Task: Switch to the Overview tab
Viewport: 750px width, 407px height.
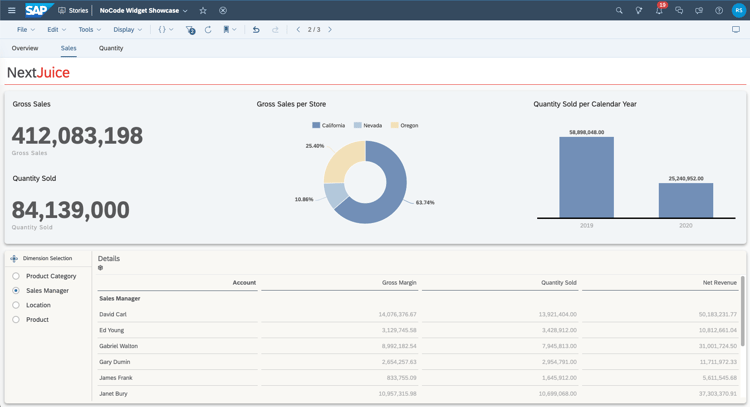Action: coord(25,48)
